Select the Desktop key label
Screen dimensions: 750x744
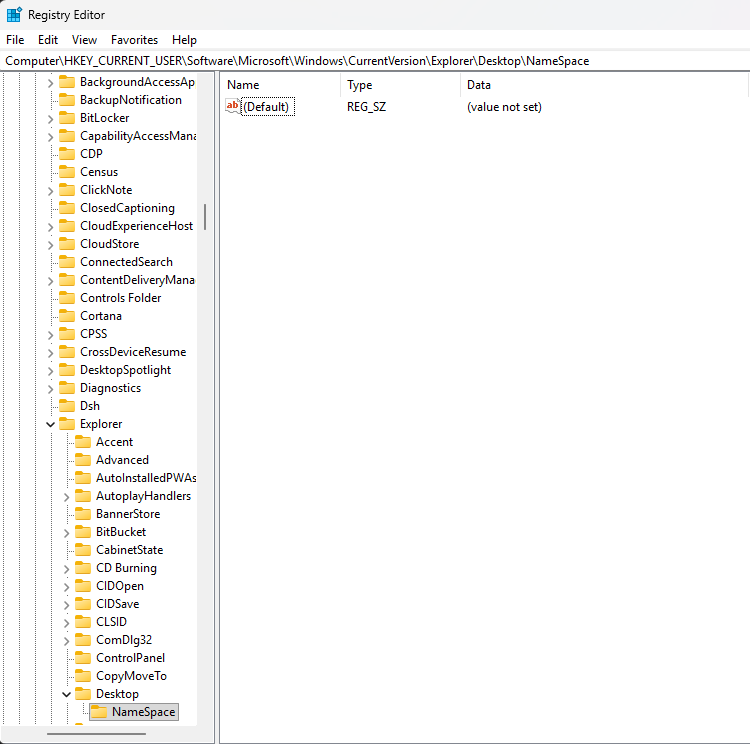117,694
